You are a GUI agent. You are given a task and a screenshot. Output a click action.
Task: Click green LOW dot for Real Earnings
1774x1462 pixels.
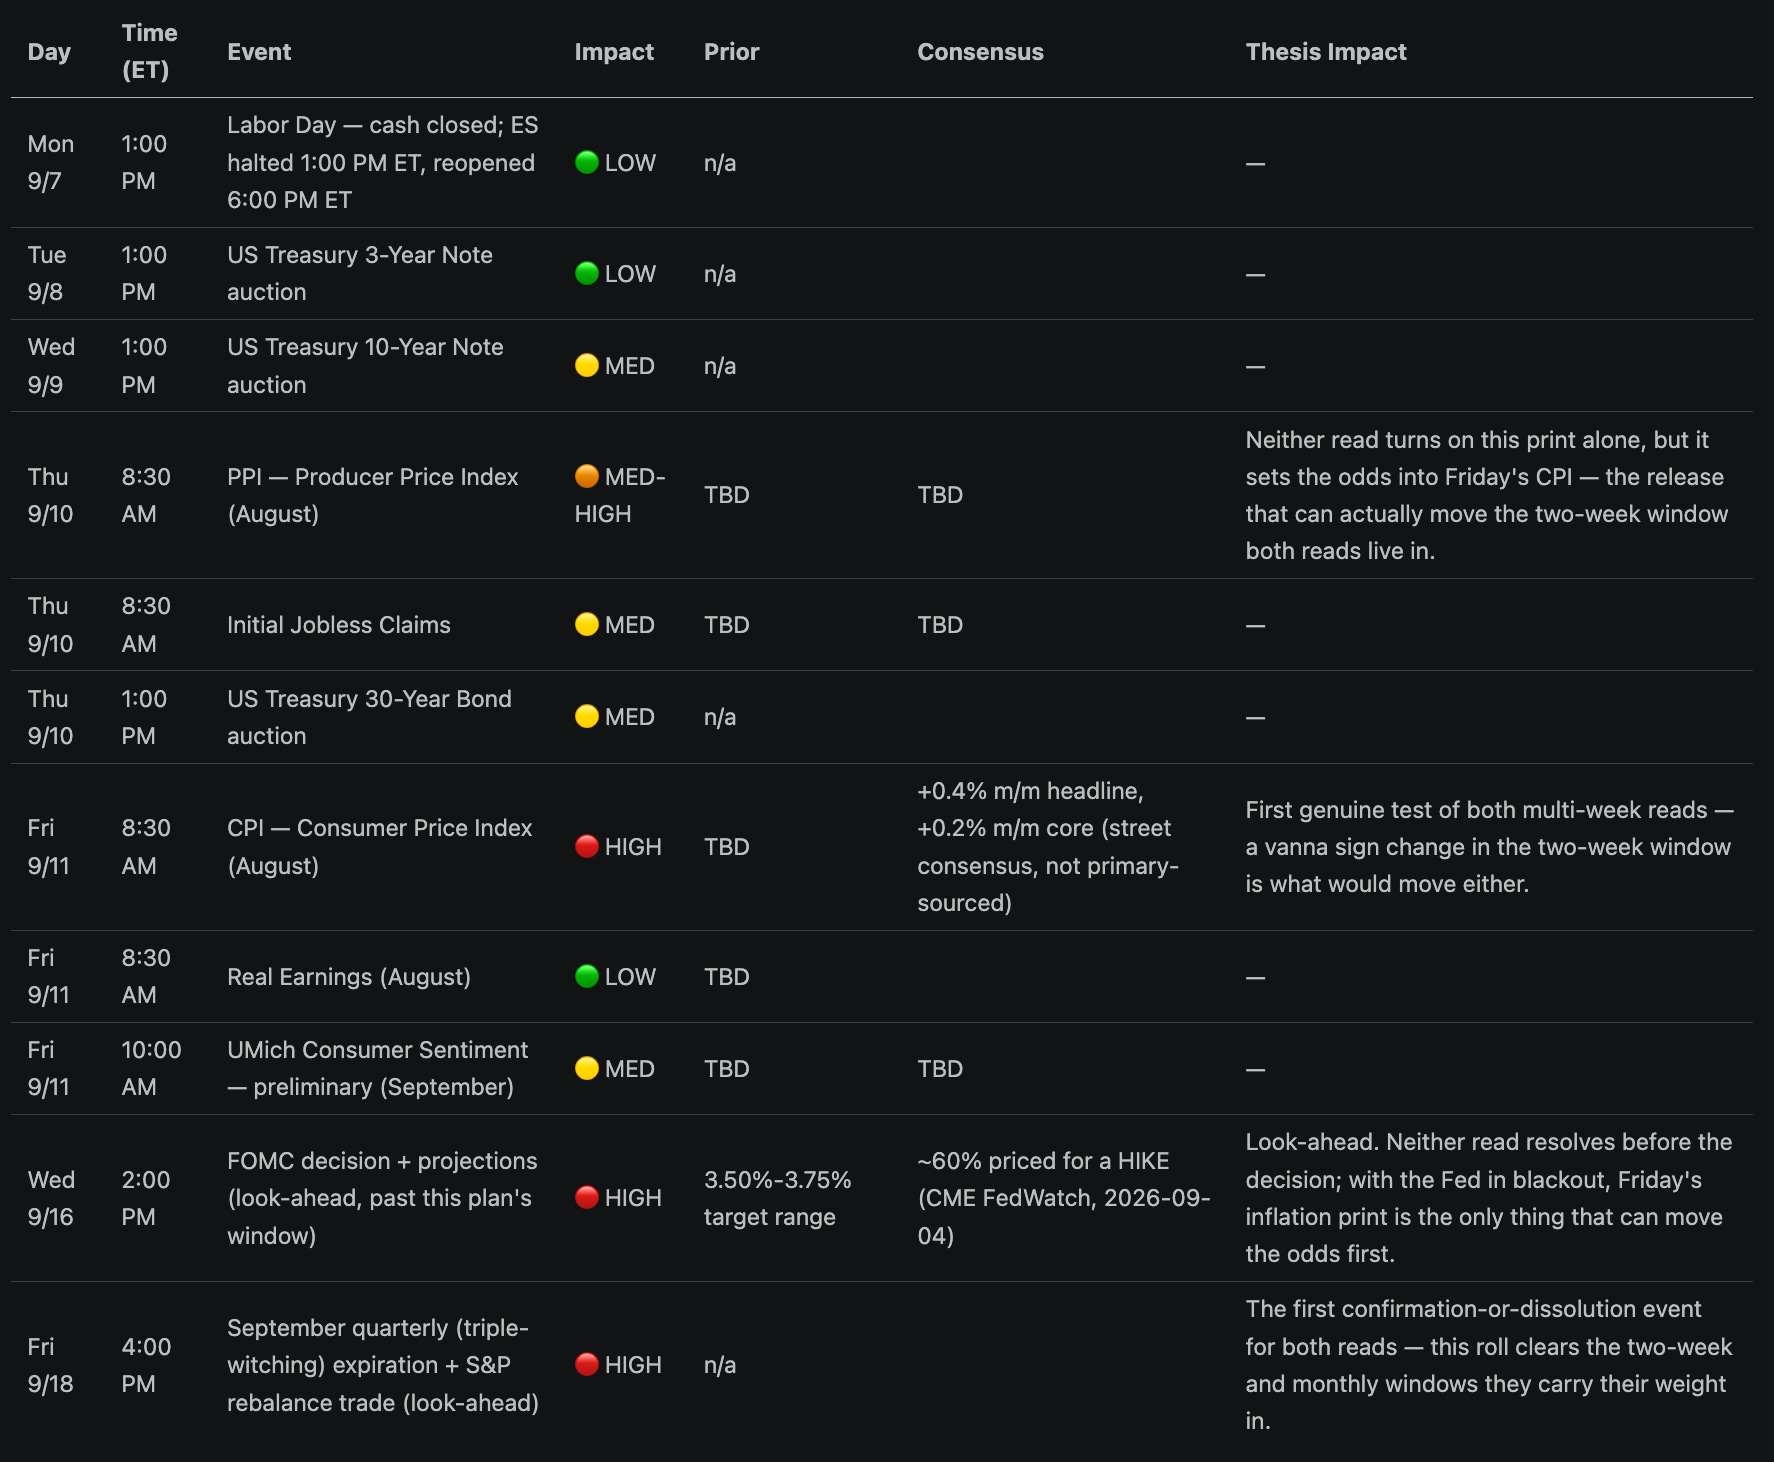[587, 976]
